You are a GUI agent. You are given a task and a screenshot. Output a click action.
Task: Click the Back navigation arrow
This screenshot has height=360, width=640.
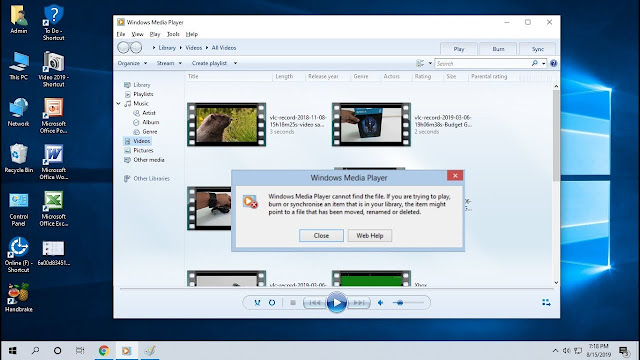[x=123, y=48]
